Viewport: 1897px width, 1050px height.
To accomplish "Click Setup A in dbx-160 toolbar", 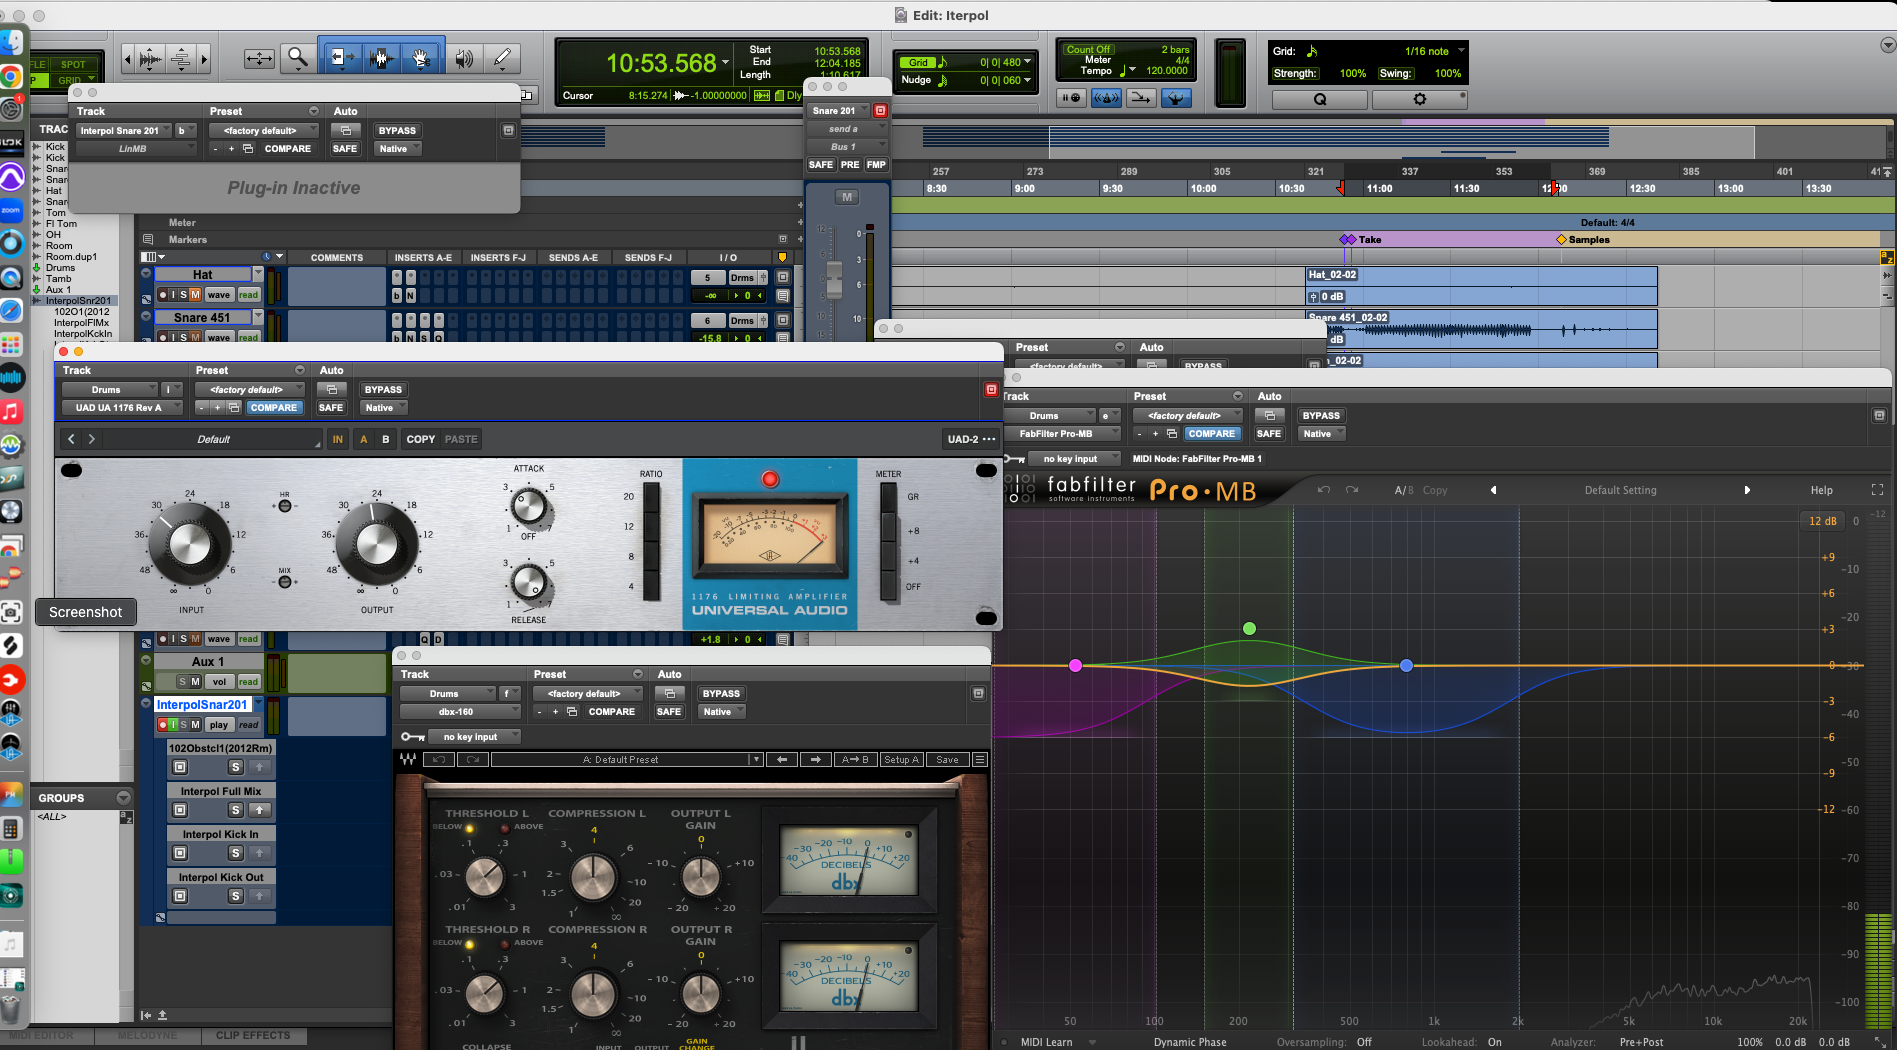I will pos(901,760).
